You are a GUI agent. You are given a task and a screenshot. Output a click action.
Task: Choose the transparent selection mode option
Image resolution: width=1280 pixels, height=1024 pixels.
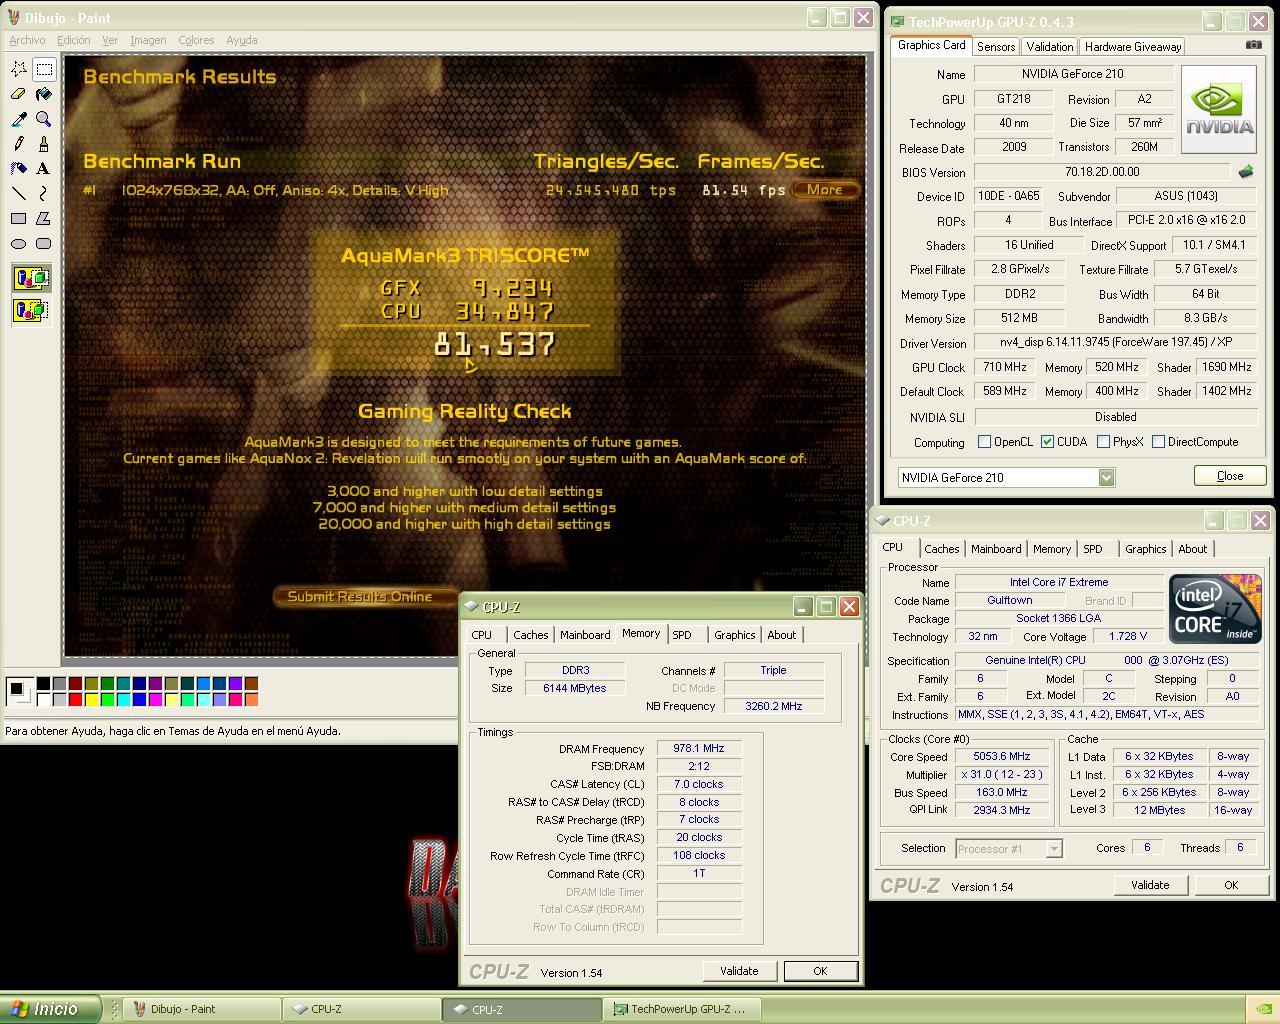point(32,310)
